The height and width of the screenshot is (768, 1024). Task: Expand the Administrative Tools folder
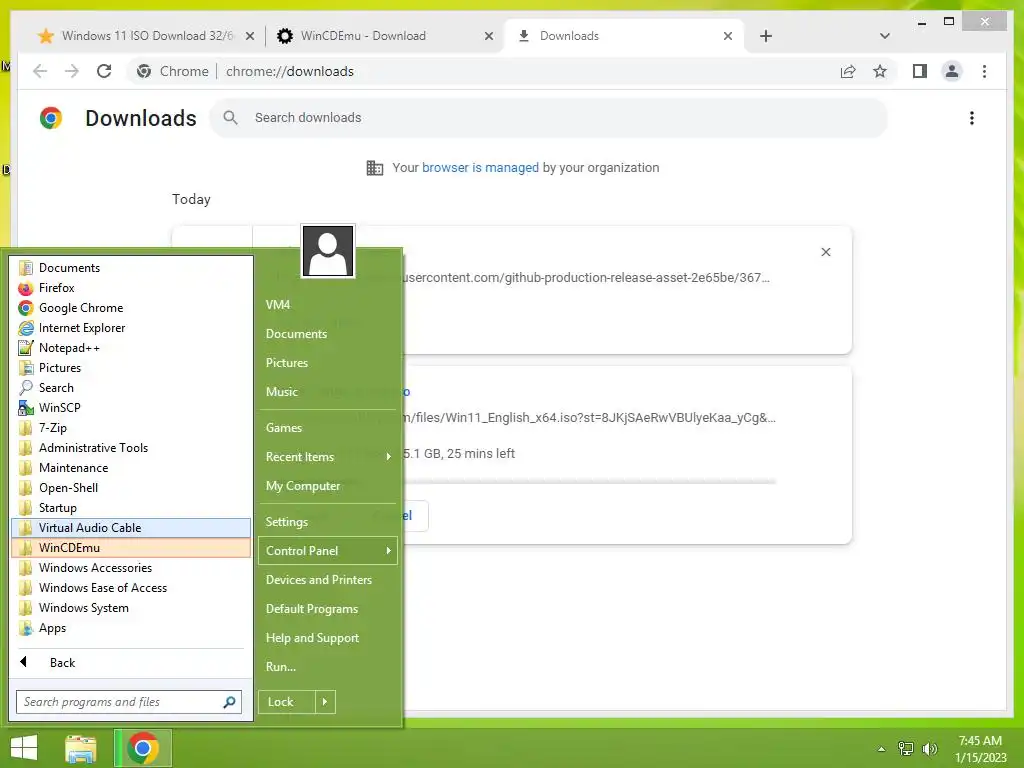pyautogui.click(x=131, y=447)
